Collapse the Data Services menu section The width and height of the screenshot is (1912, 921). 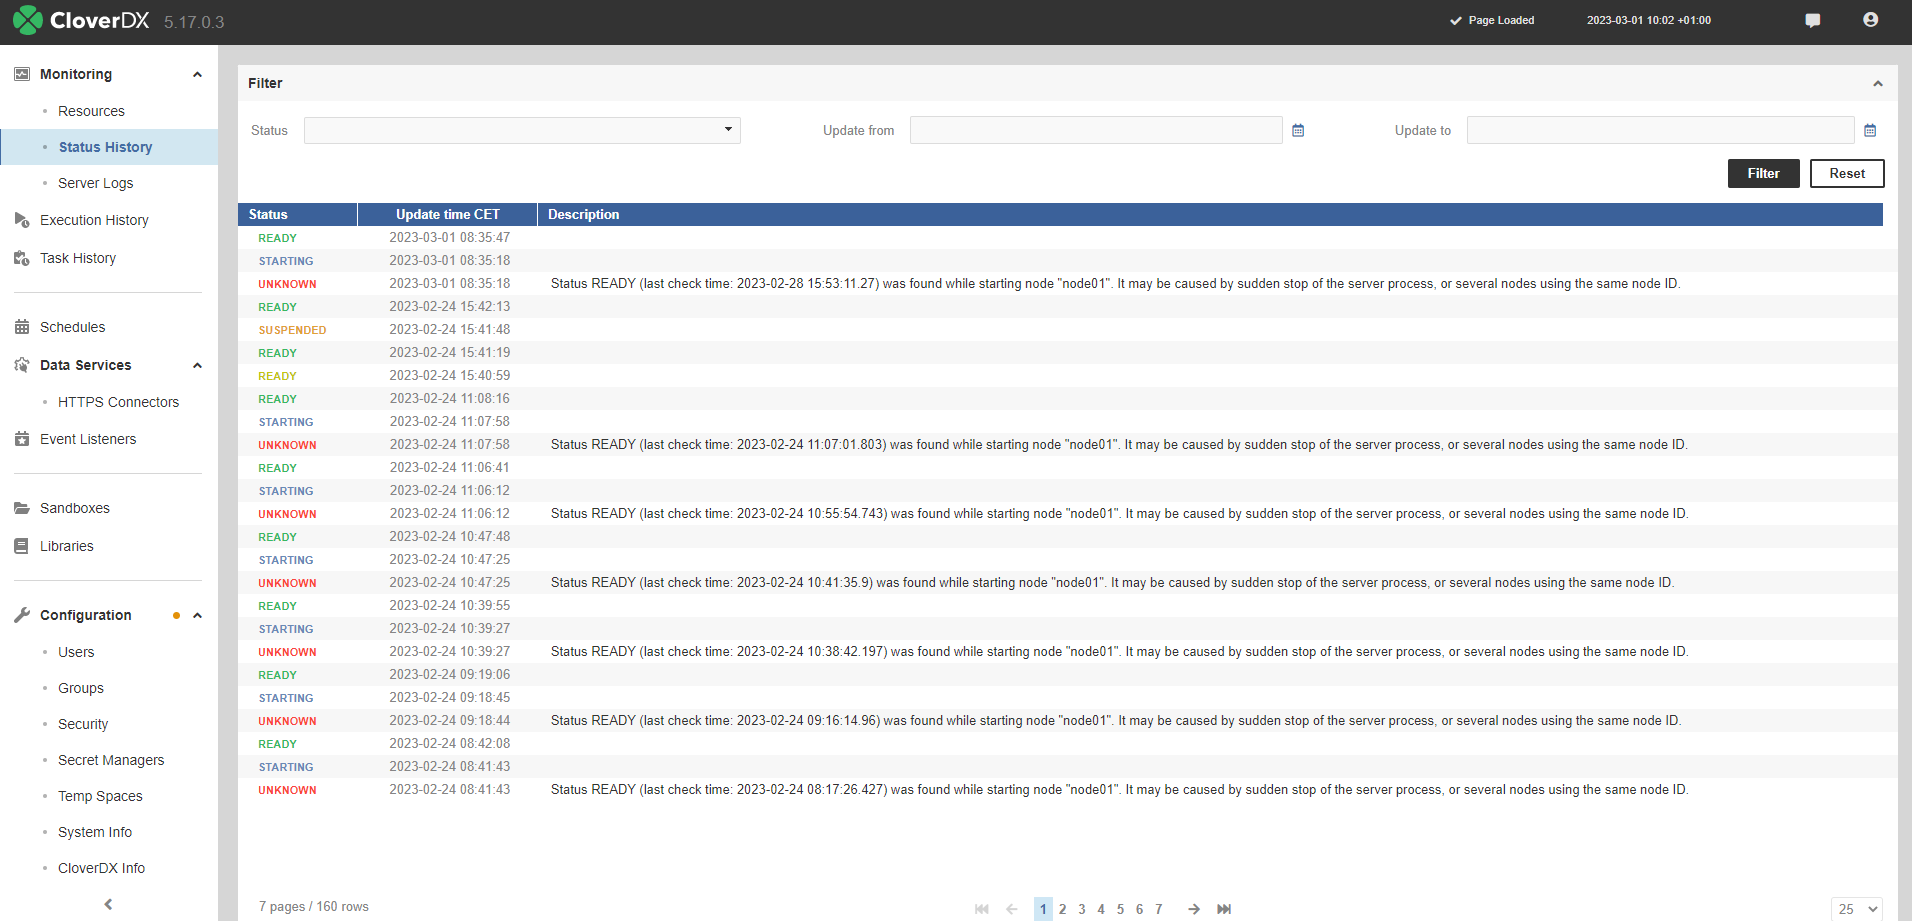click(197, 365)
